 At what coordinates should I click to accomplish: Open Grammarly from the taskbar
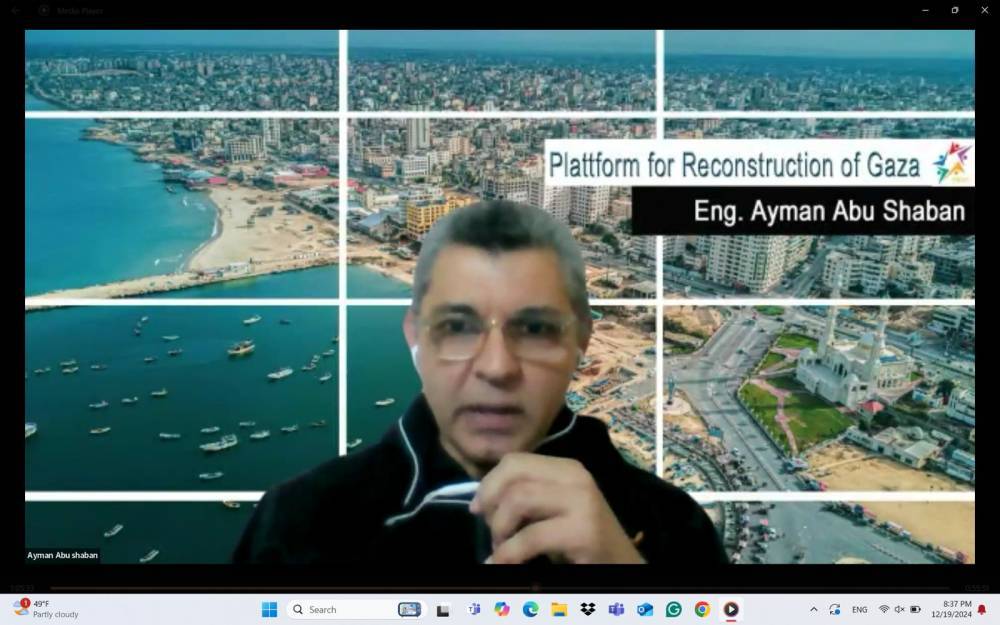coord(674,609)
